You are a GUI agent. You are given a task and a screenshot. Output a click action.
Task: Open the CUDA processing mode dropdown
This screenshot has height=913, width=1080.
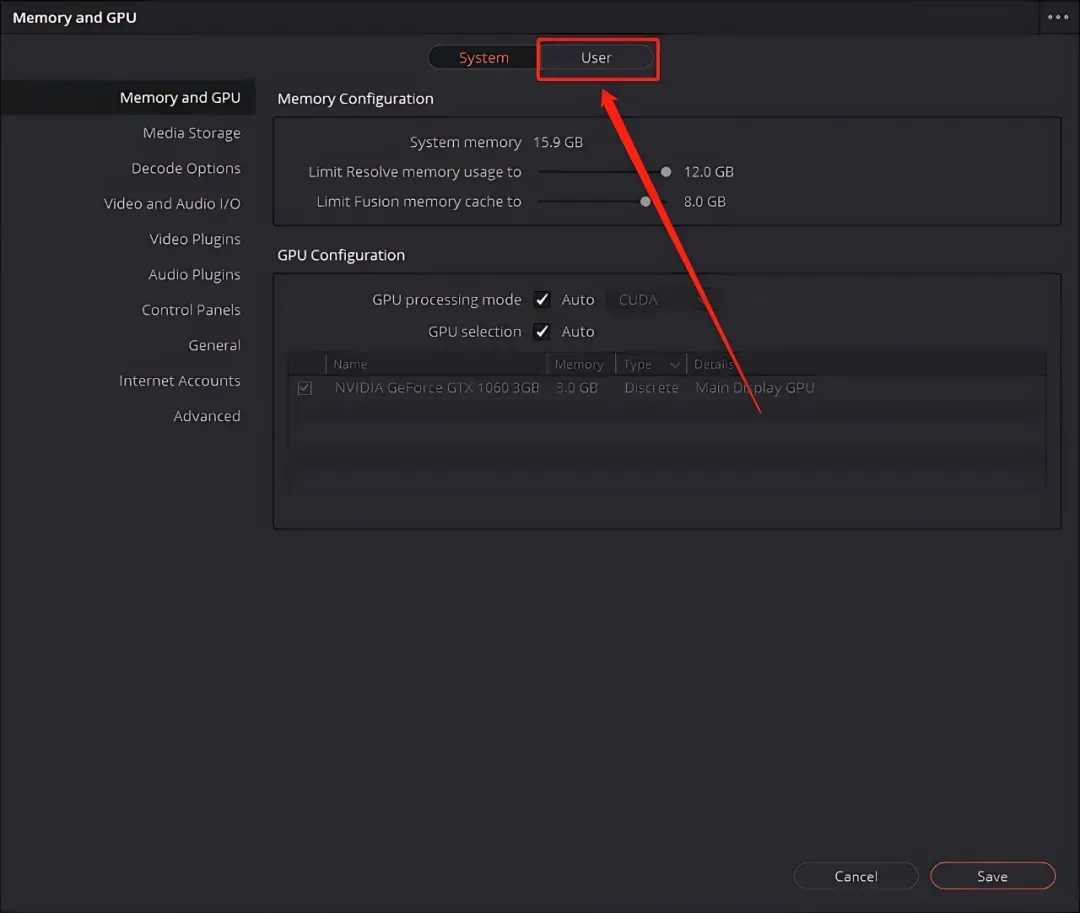(x=662, y=300)
